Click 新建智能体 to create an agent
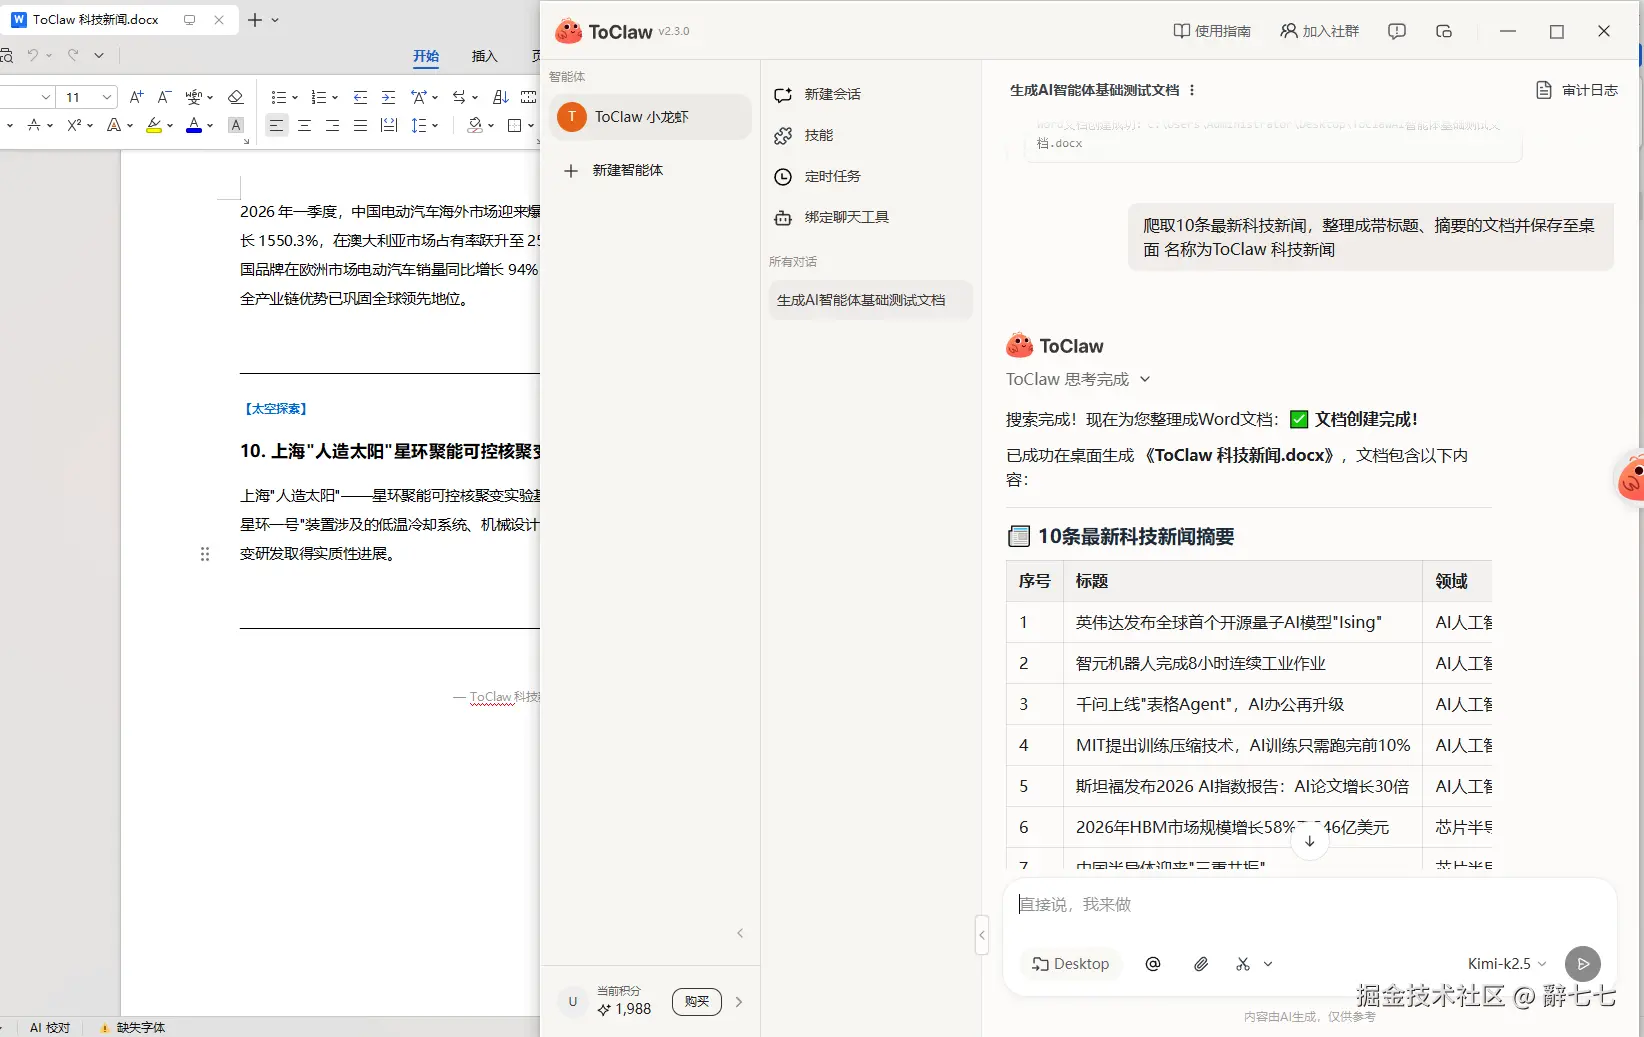 point(614,170)
